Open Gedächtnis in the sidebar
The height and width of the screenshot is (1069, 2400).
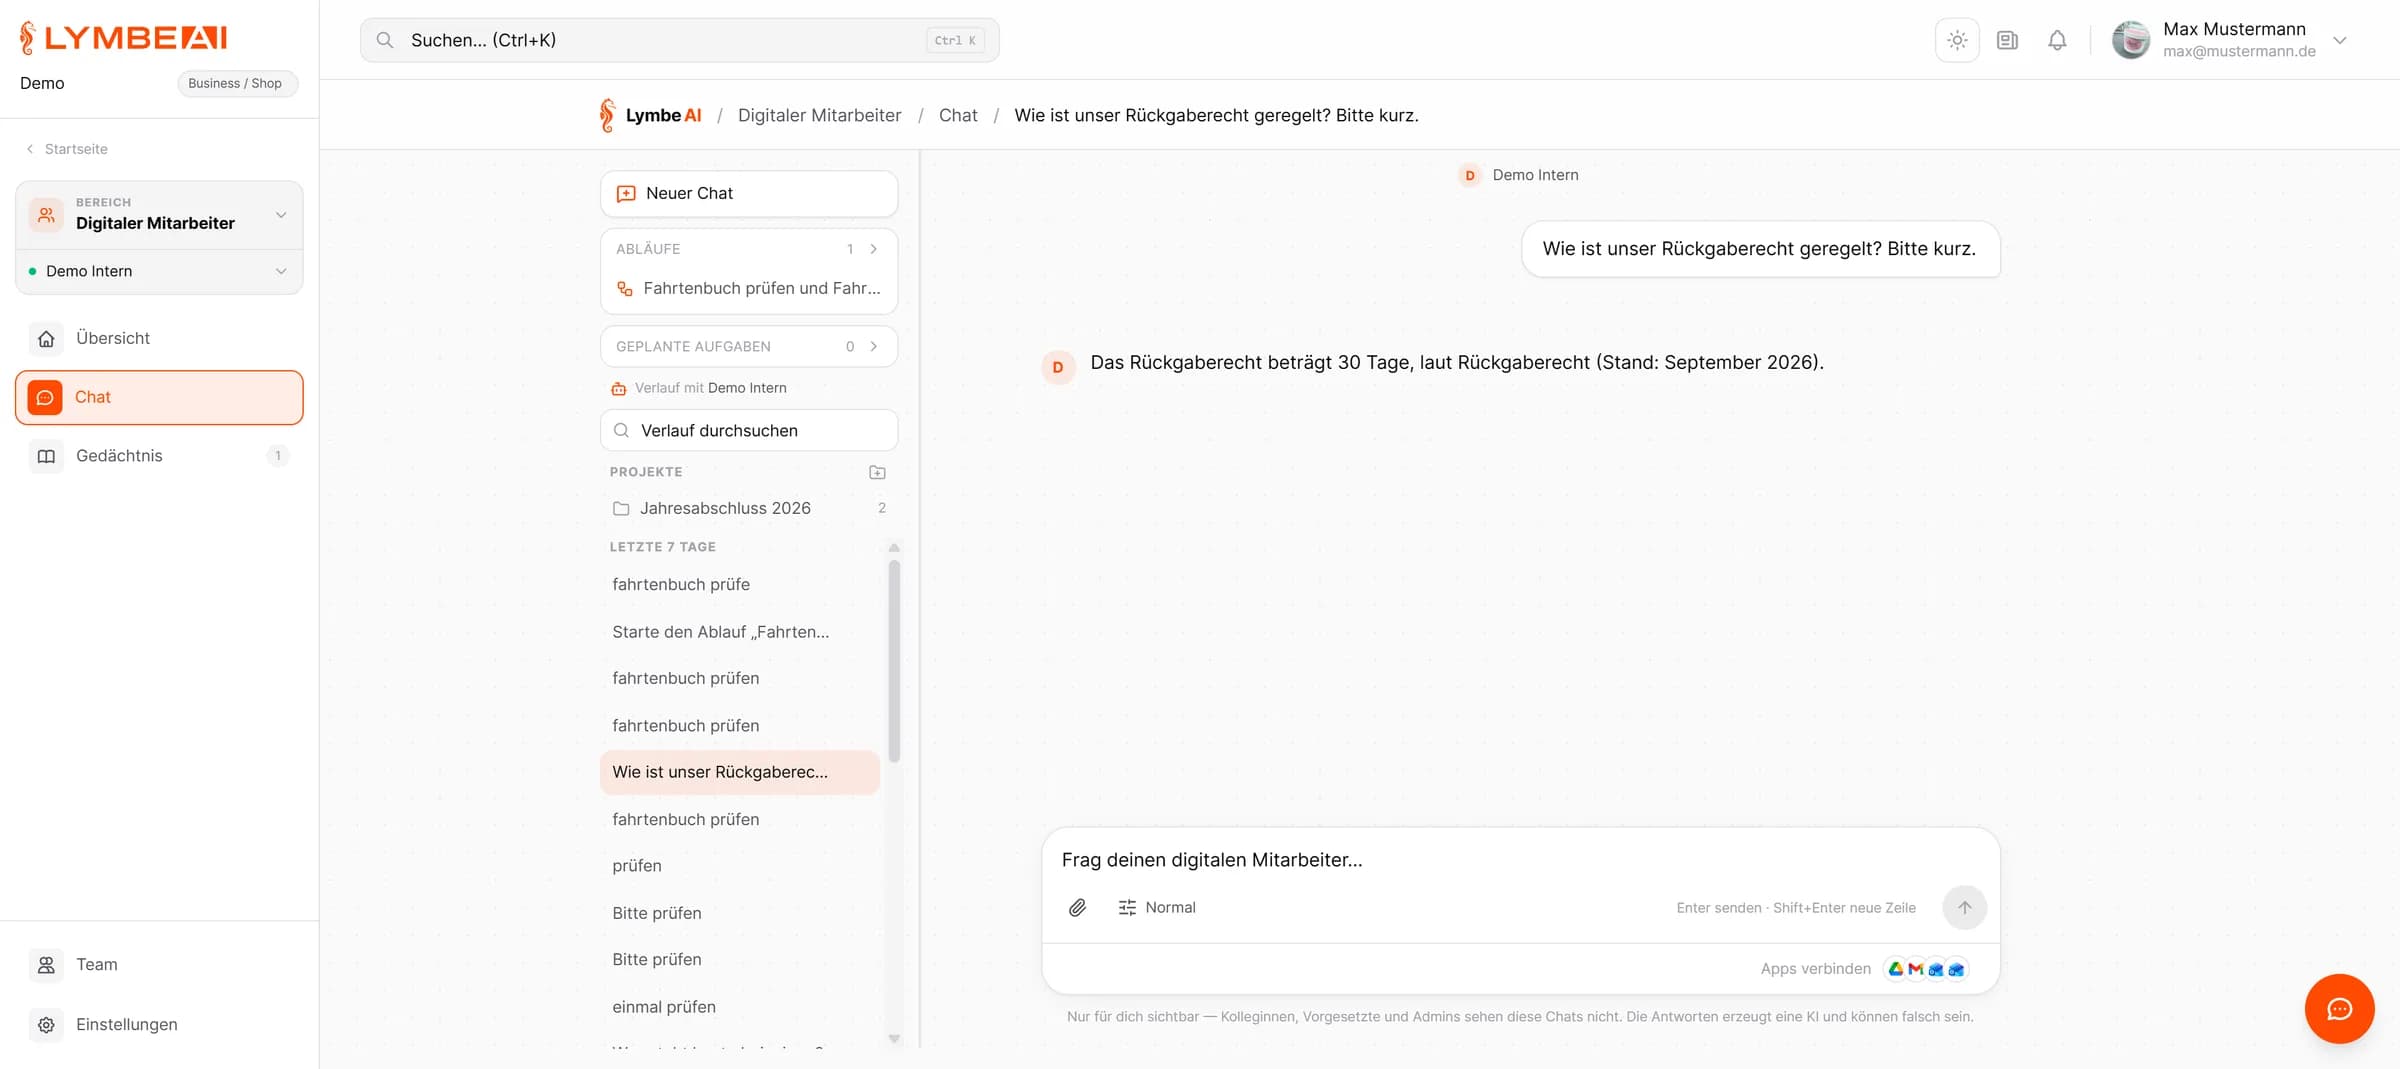[159, 456]
